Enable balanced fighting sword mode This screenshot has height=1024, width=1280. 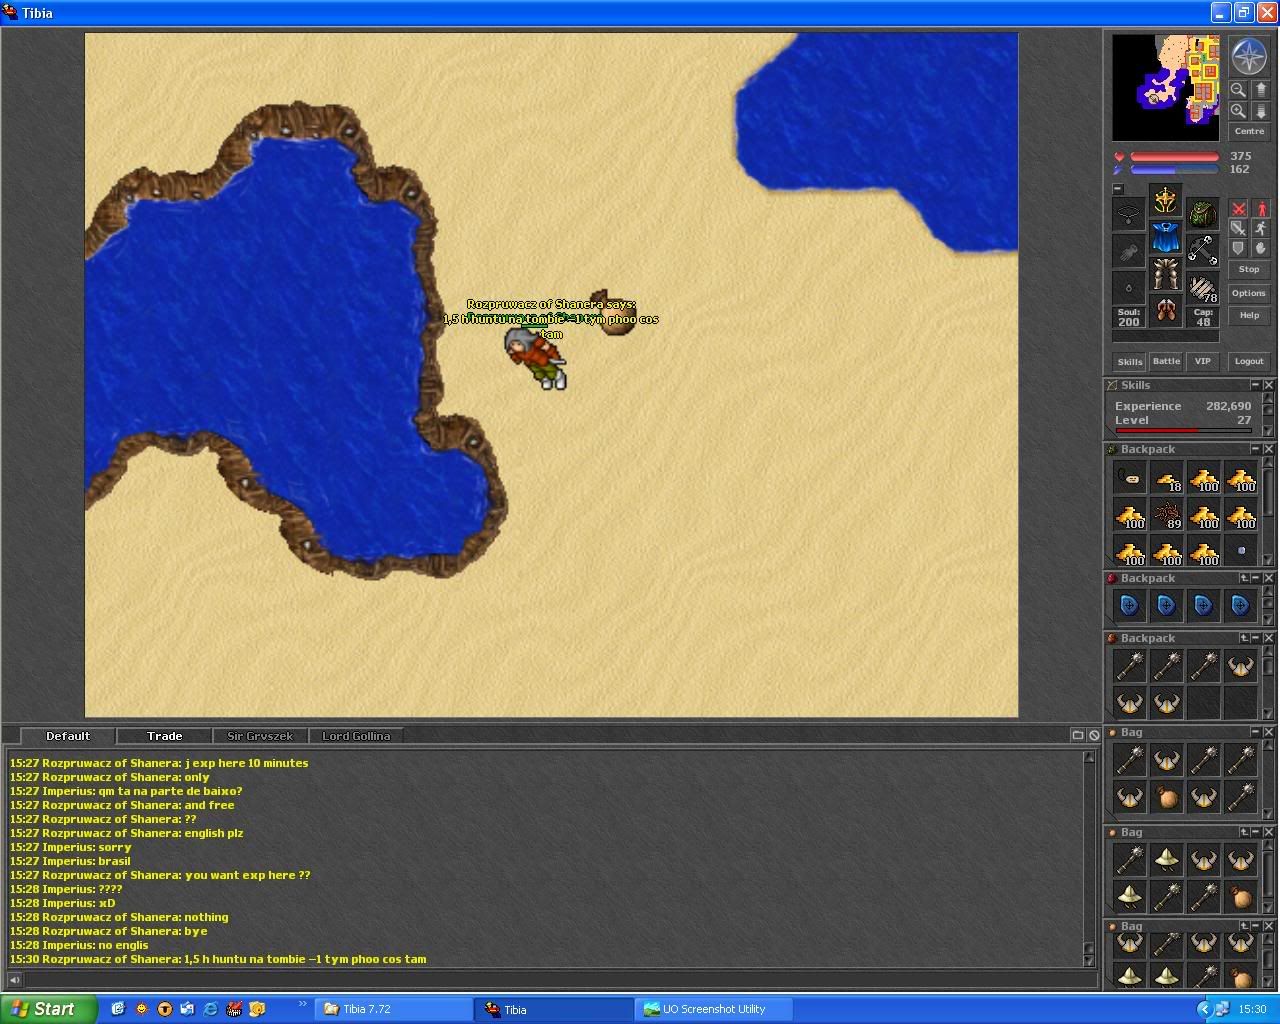1239,228
